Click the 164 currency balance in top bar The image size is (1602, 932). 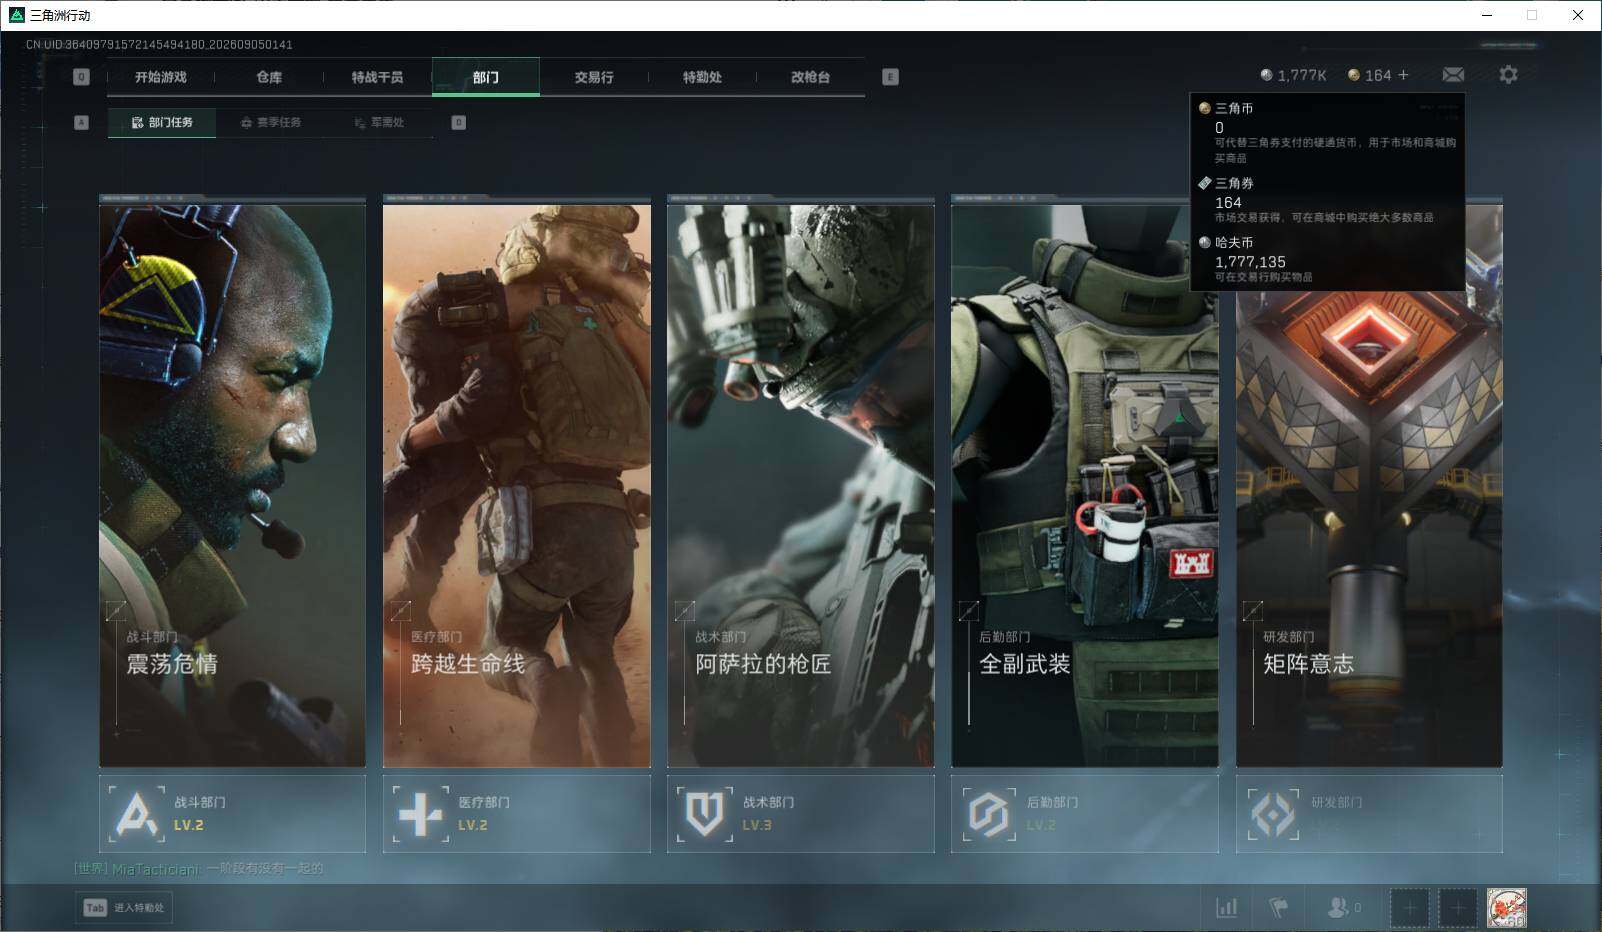tap(1378, 75)
